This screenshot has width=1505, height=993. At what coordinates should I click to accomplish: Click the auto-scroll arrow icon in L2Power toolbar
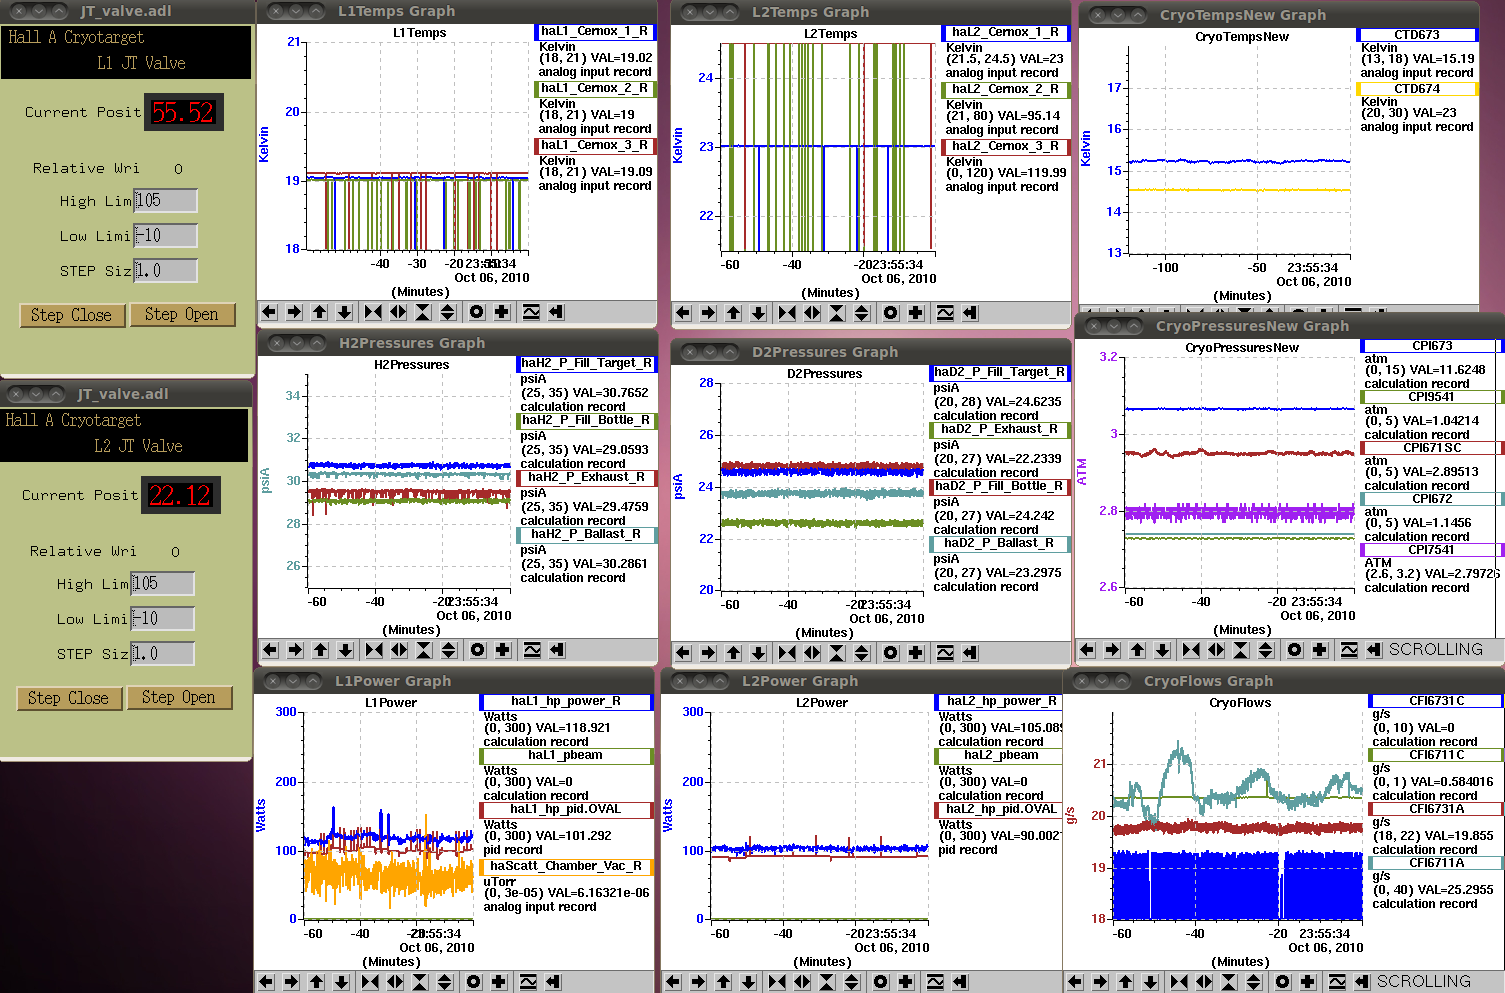[960, 982]
